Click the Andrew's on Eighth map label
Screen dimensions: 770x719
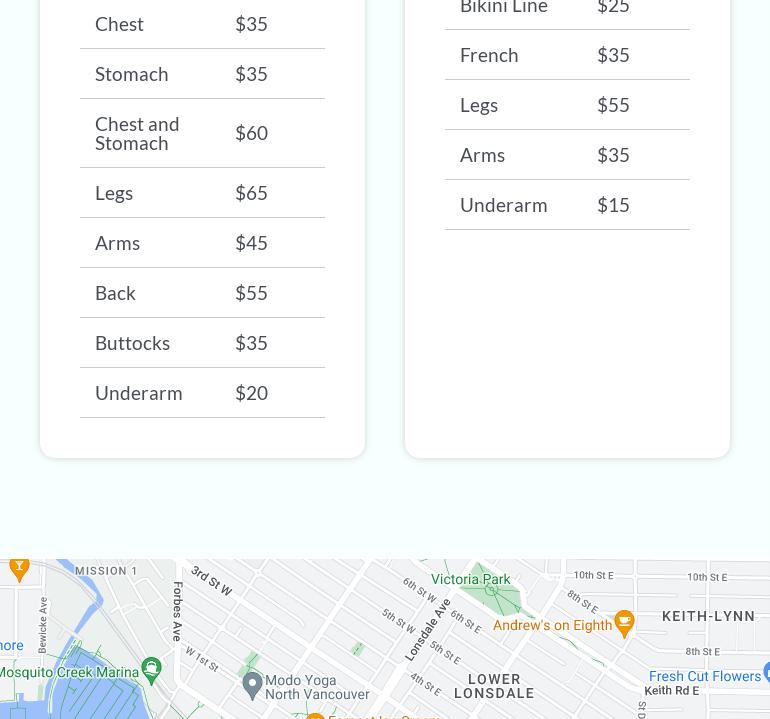point(550,625)
